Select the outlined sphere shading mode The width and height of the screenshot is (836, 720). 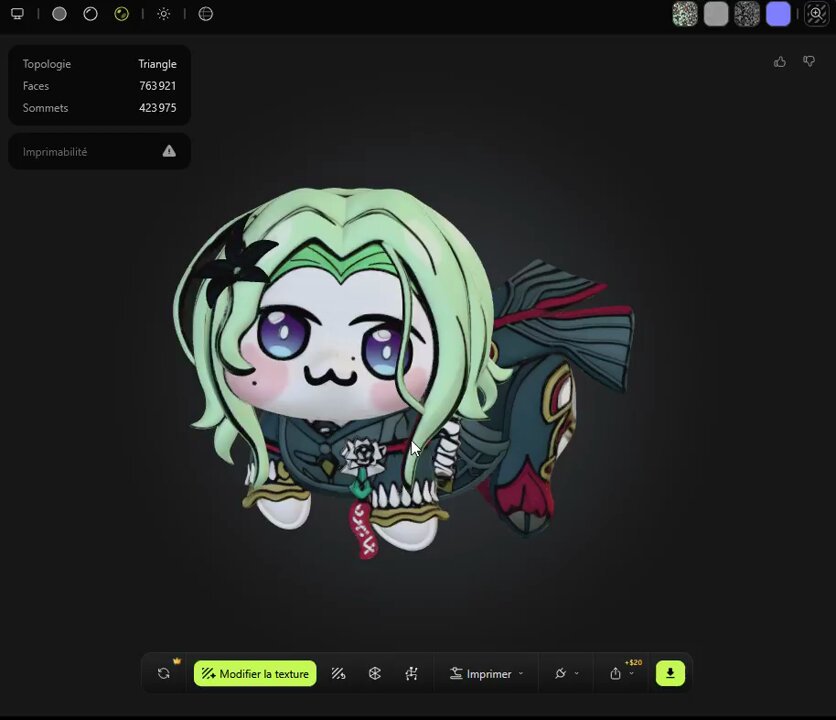pyautogui.click(x=91, y=14)
